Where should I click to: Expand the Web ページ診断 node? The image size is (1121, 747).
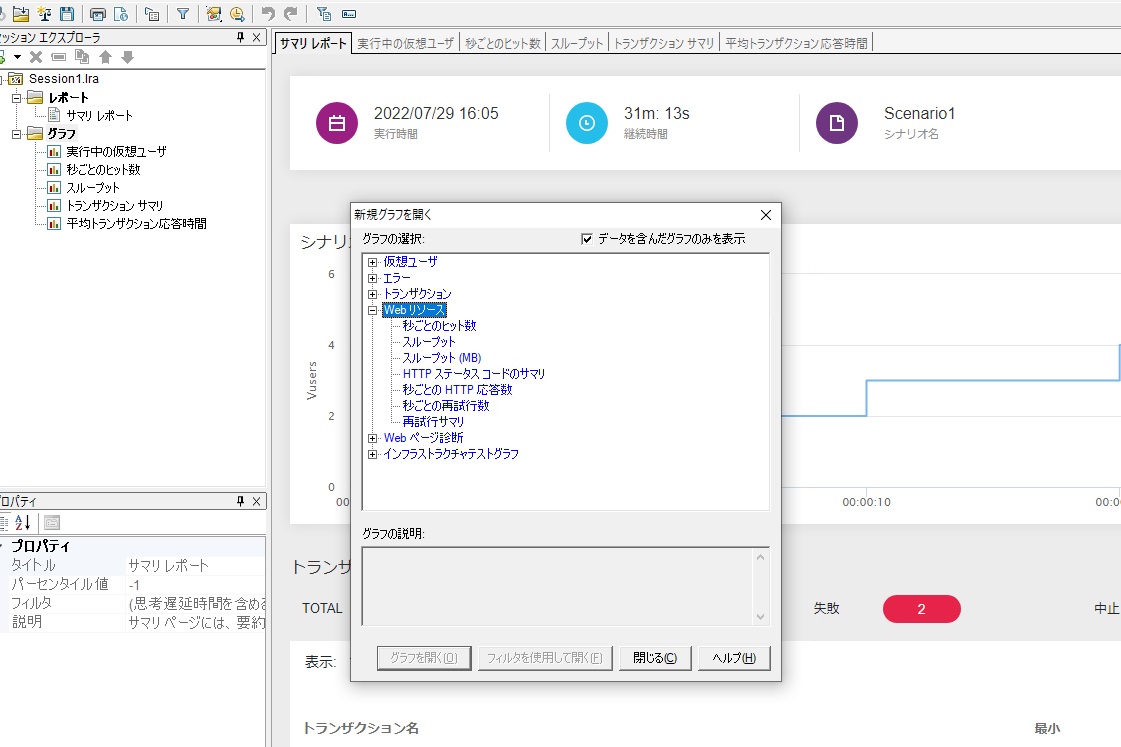point(373,438)
